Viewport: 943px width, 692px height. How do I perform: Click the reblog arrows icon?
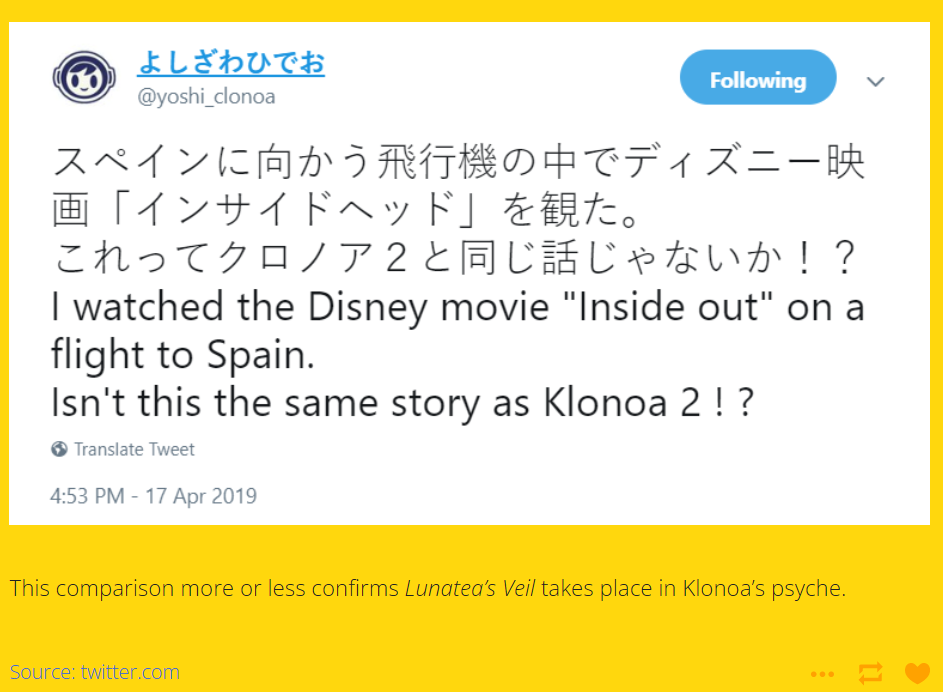pos(870,673)
